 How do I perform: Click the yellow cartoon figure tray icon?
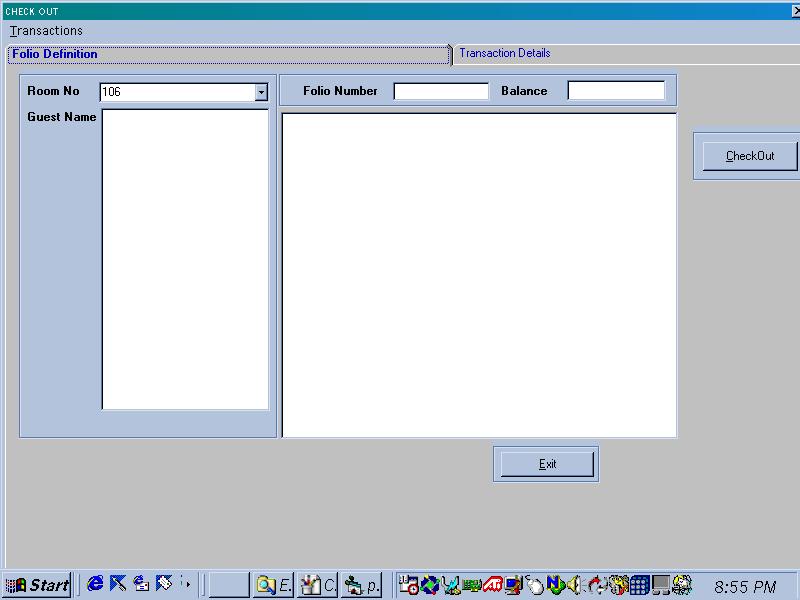coord(618,585)
